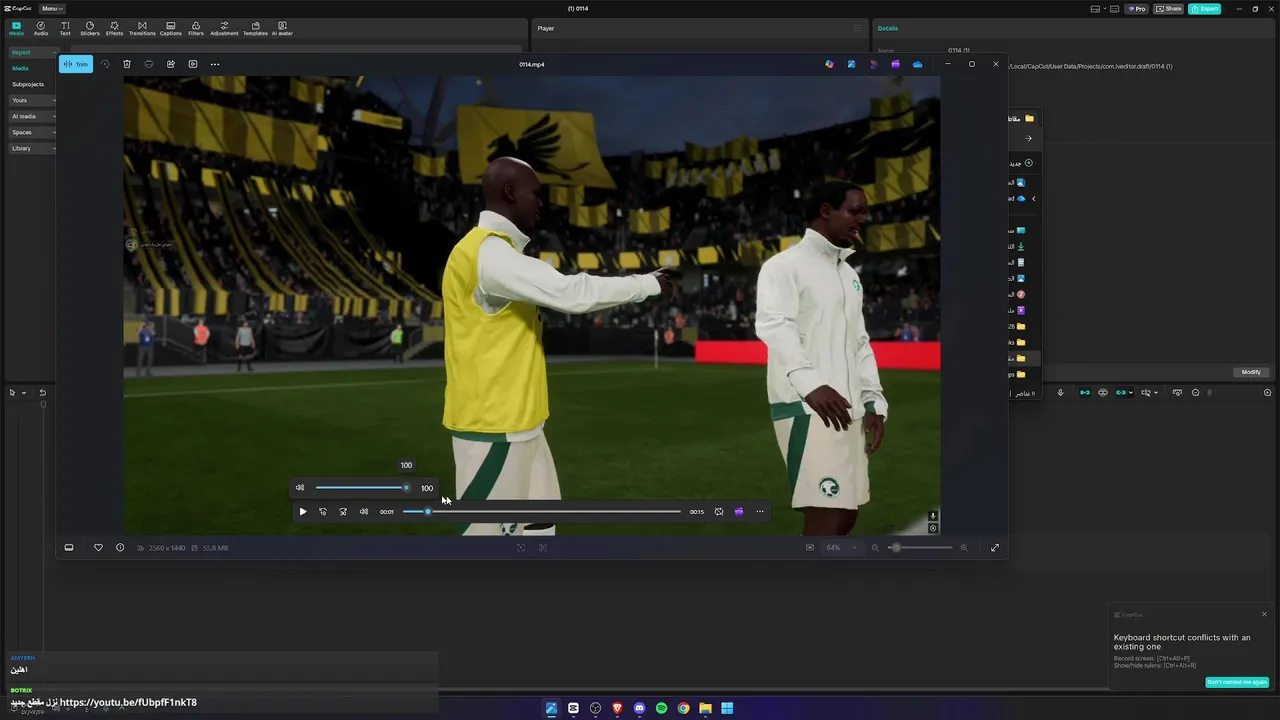This screenshot has height=720, width=1280.
Task: Click the purple Clipchamp edit icon in playback bar
Action: click(x=739, y=512)
